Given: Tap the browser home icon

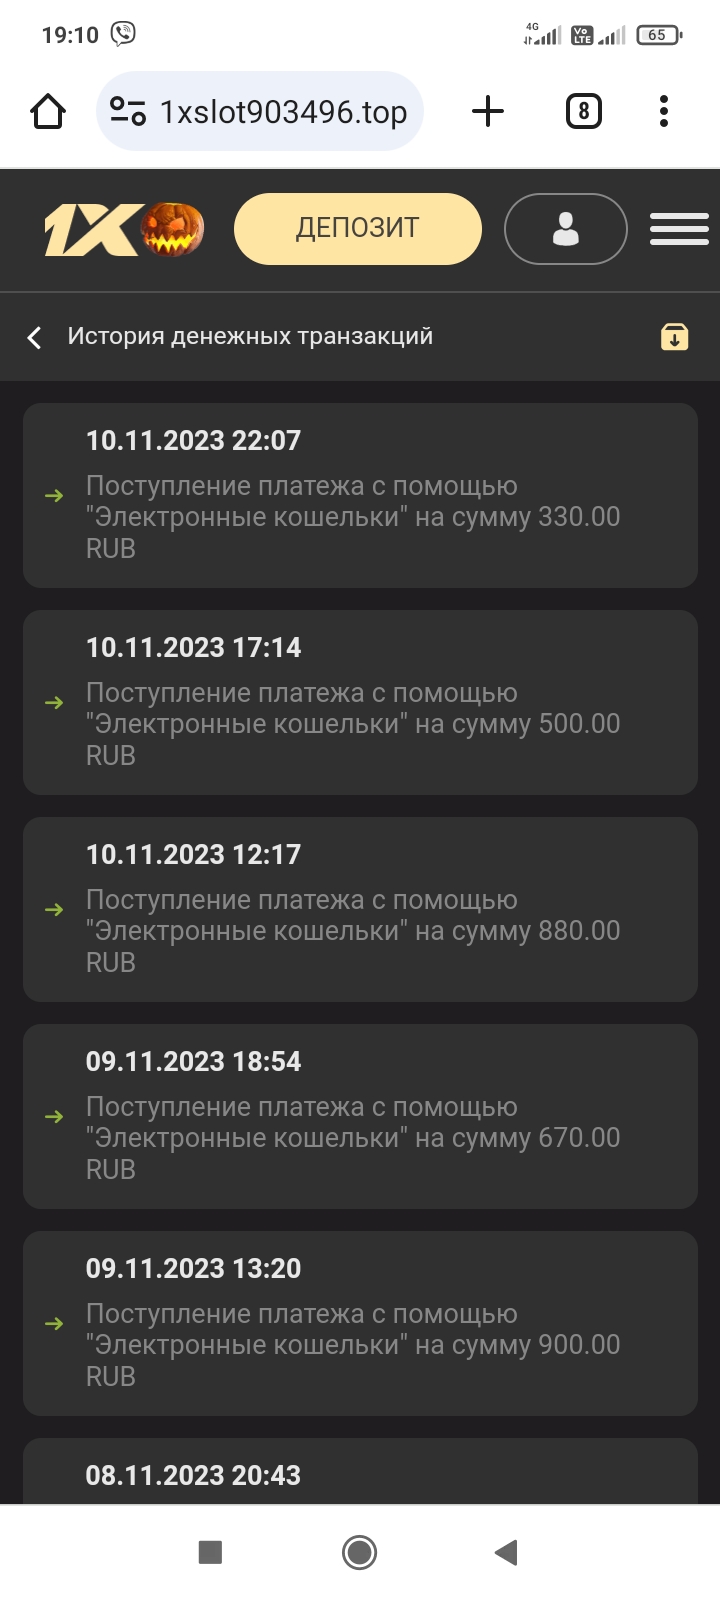Looking at the screenshot, I should coord(48,111).
